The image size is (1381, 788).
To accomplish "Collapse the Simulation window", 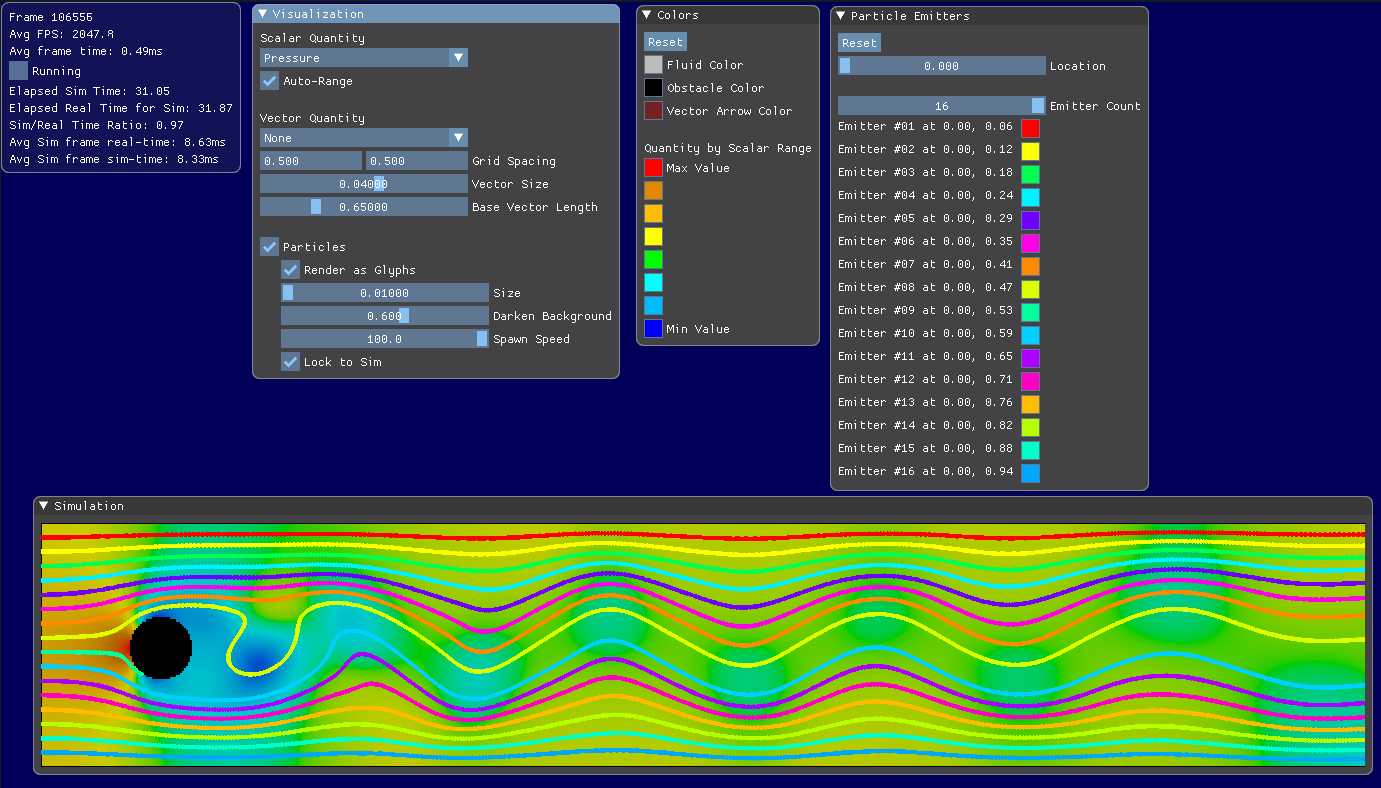I will pyautogui.click(x=44, y=506).
